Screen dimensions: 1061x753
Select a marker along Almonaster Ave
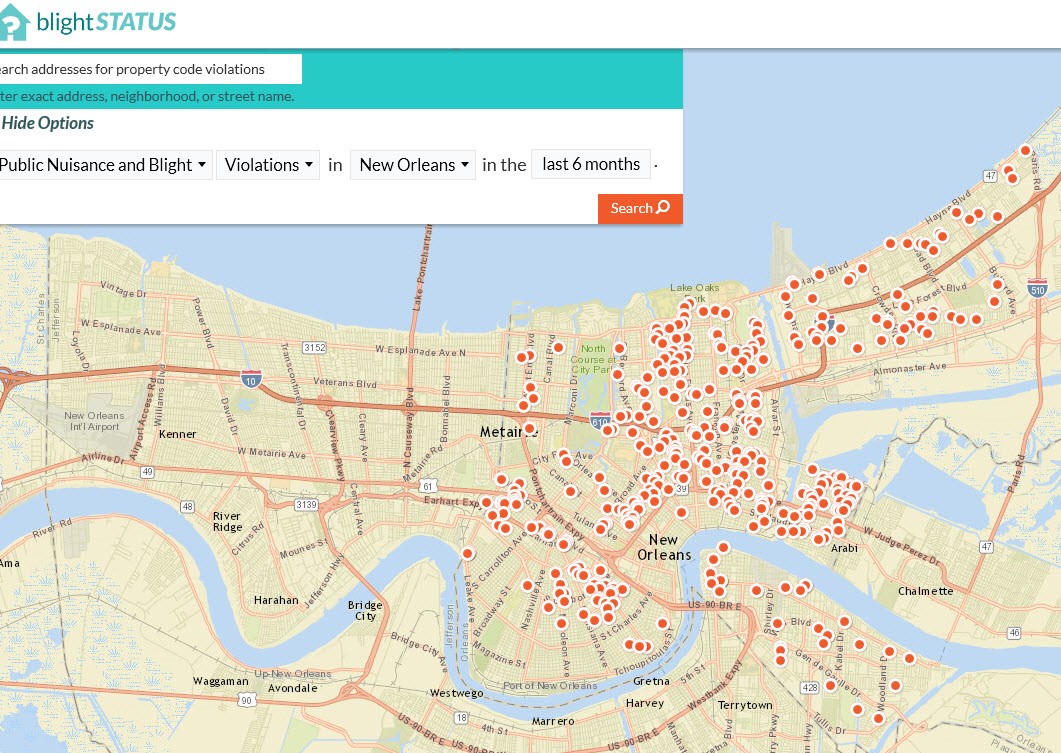[857, 348]
